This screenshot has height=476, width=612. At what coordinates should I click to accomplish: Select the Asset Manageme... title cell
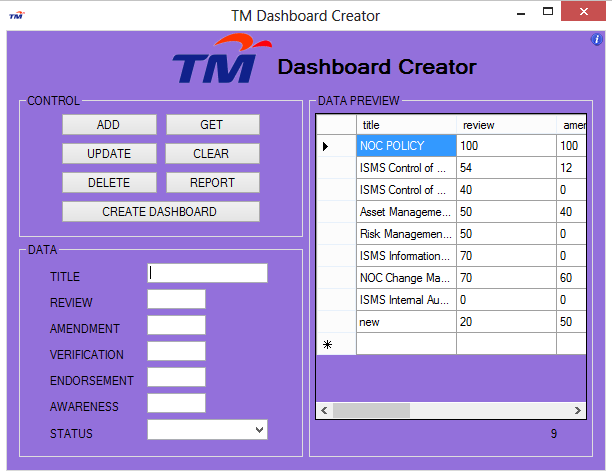coord(406,212)
